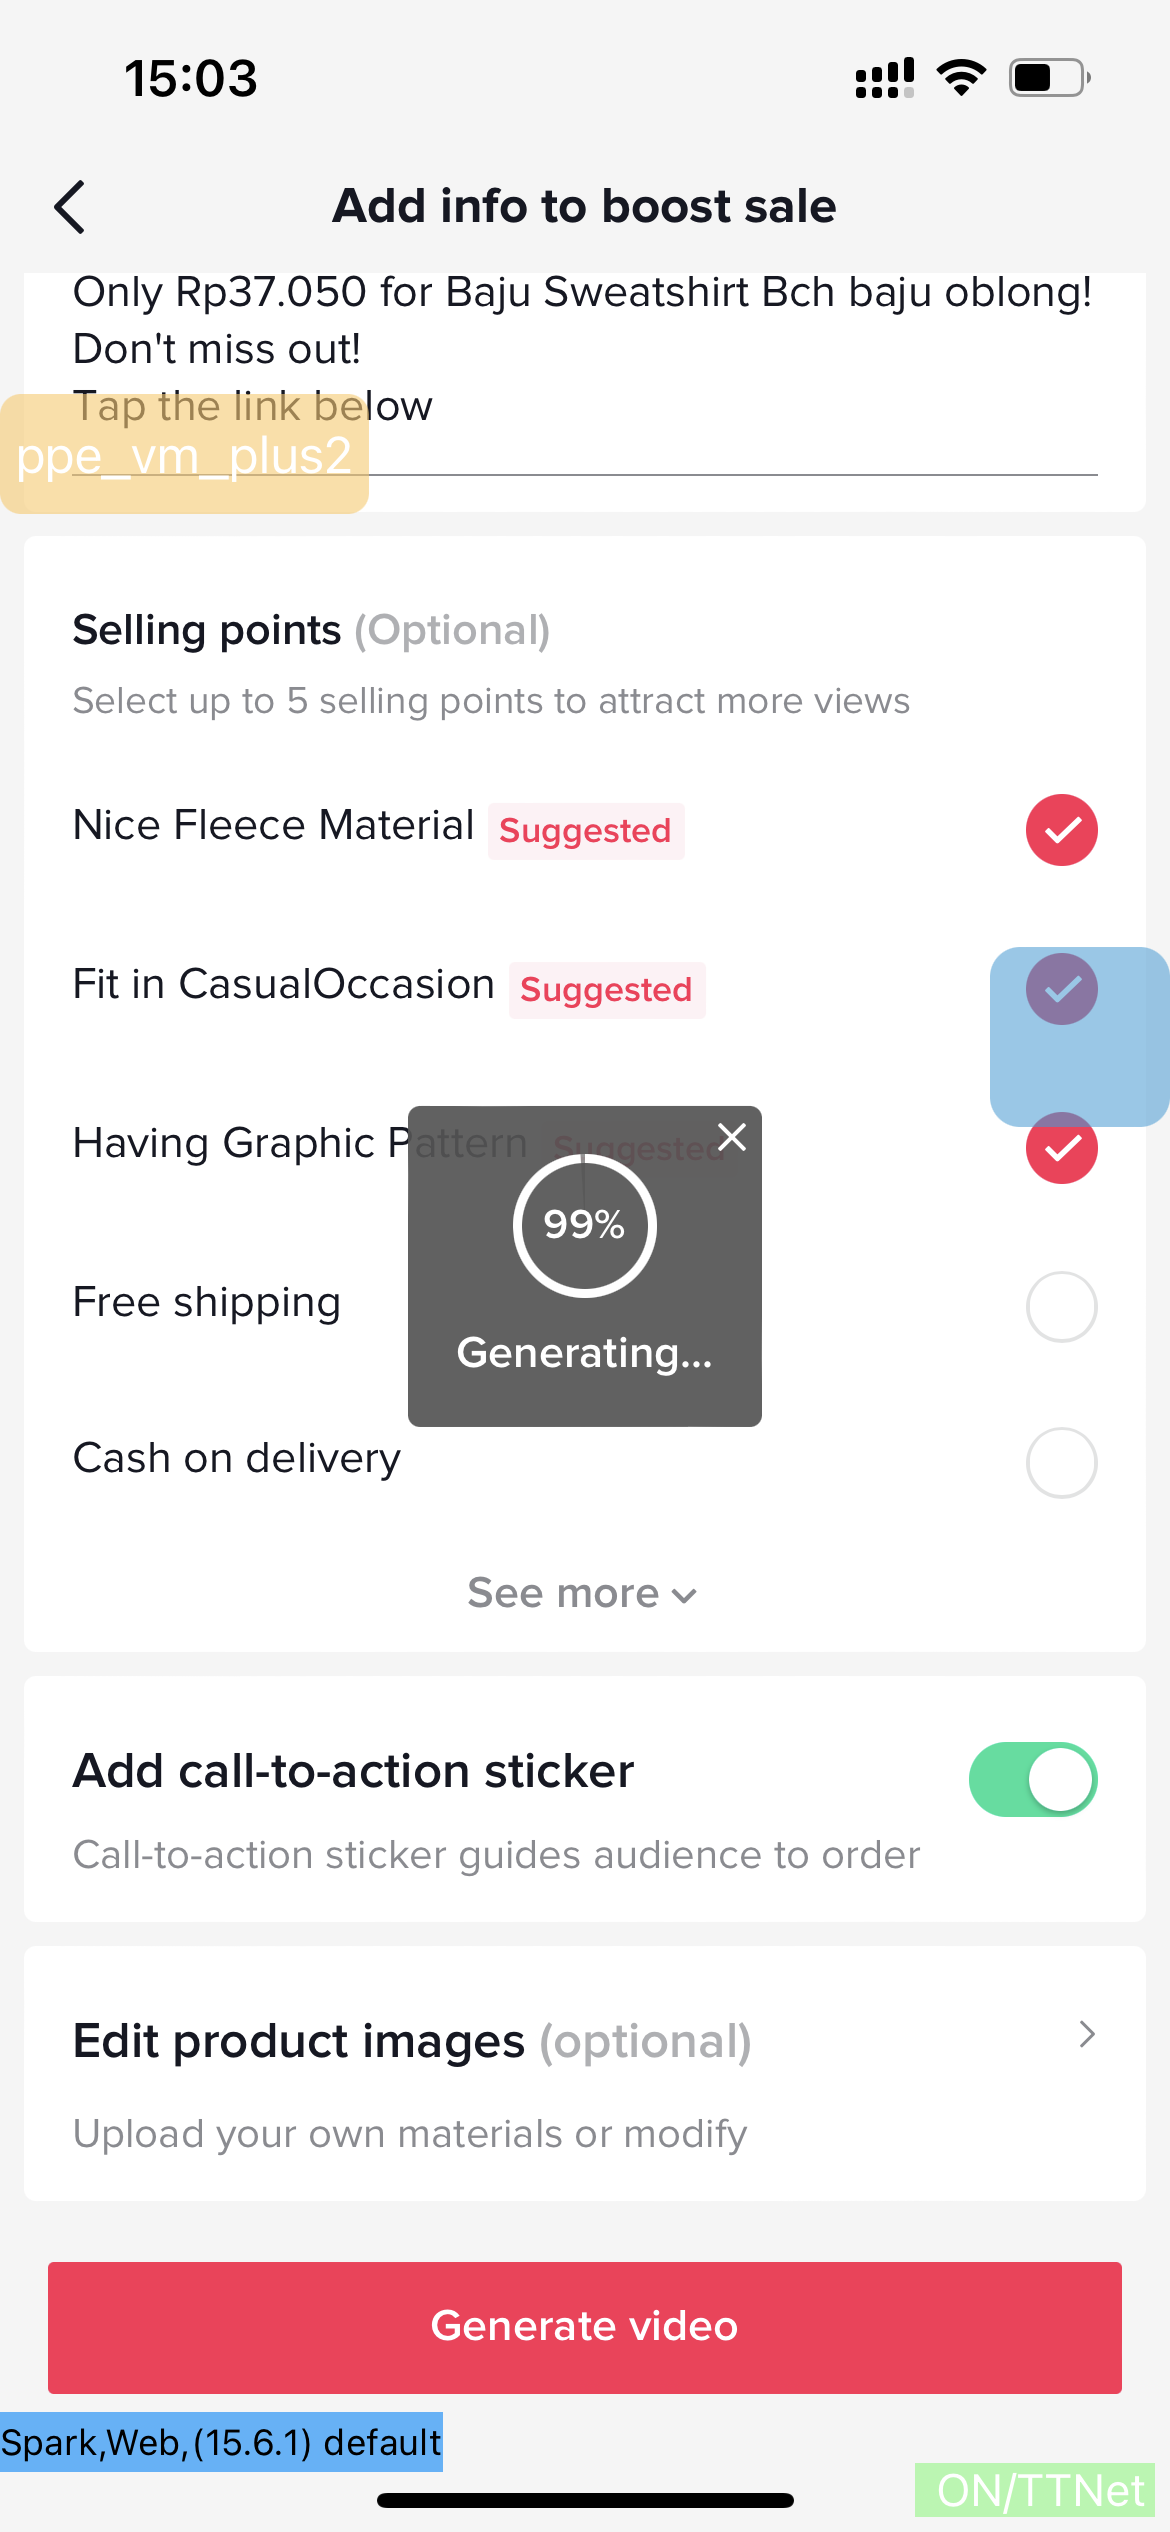Toggle Fit in CasualOccasion checkmark
The height and width of the screenshot is (2532, 1170).
[x=1061, y=989]
